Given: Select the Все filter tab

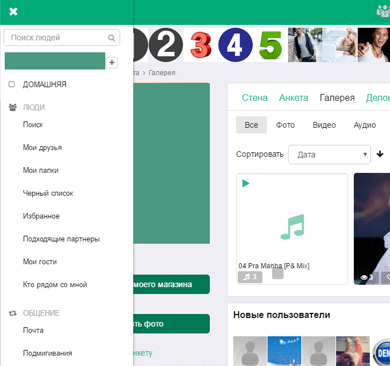Looking at the screenshot, I should pyautogui.click(x=251, y=125).
